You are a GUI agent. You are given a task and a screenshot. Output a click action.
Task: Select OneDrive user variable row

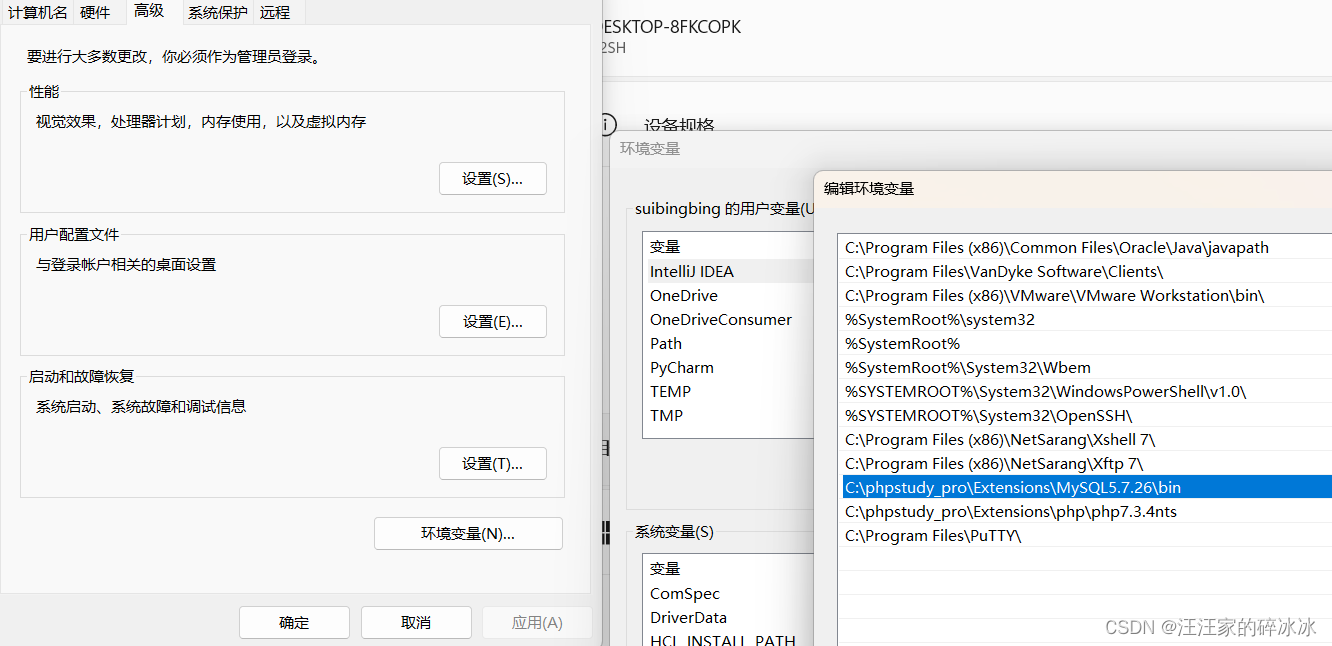tap(729, 295)
